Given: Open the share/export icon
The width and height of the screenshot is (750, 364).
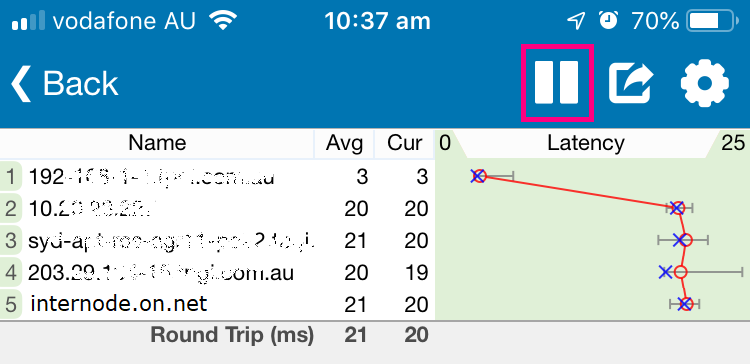Looking at the screenshot, I should tap(631, 84).
